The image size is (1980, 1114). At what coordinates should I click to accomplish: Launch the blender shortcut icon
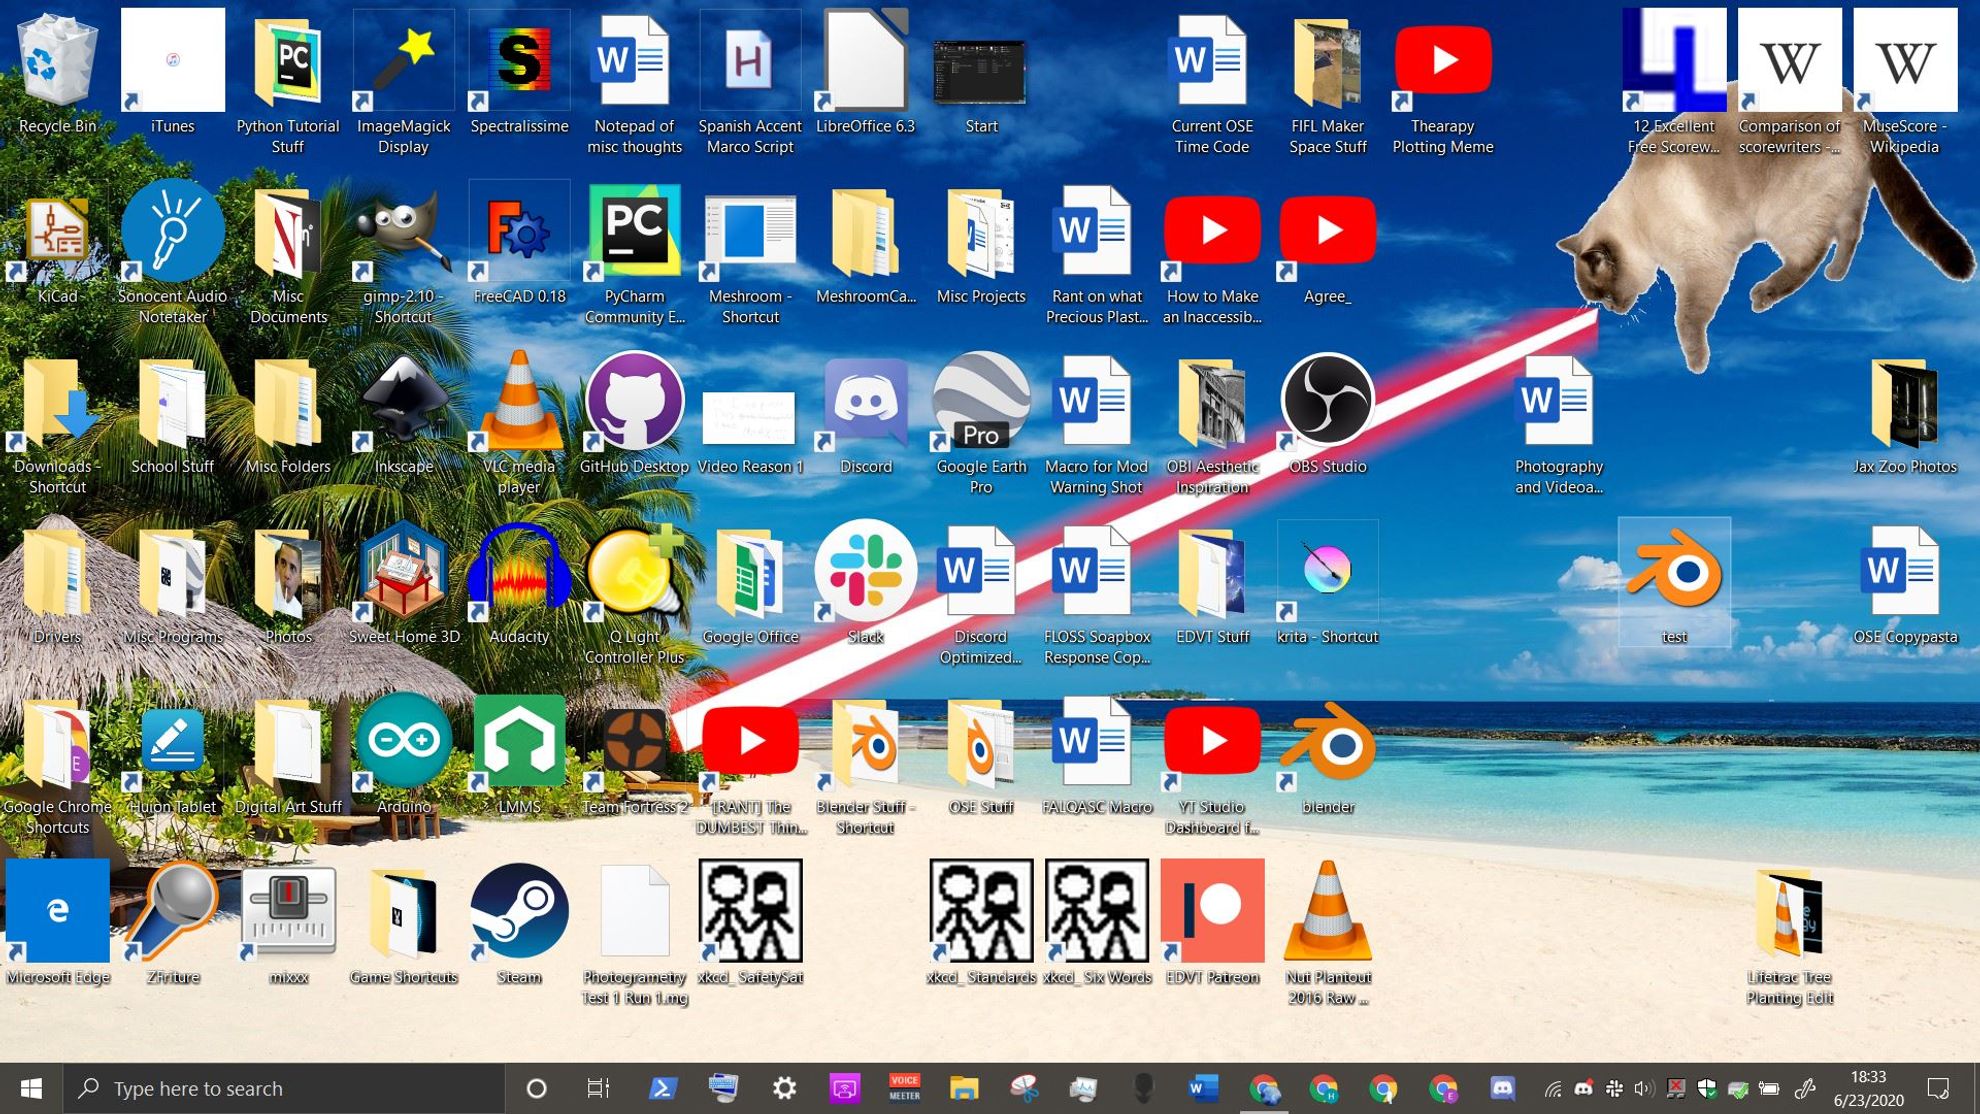[1327, 742]
